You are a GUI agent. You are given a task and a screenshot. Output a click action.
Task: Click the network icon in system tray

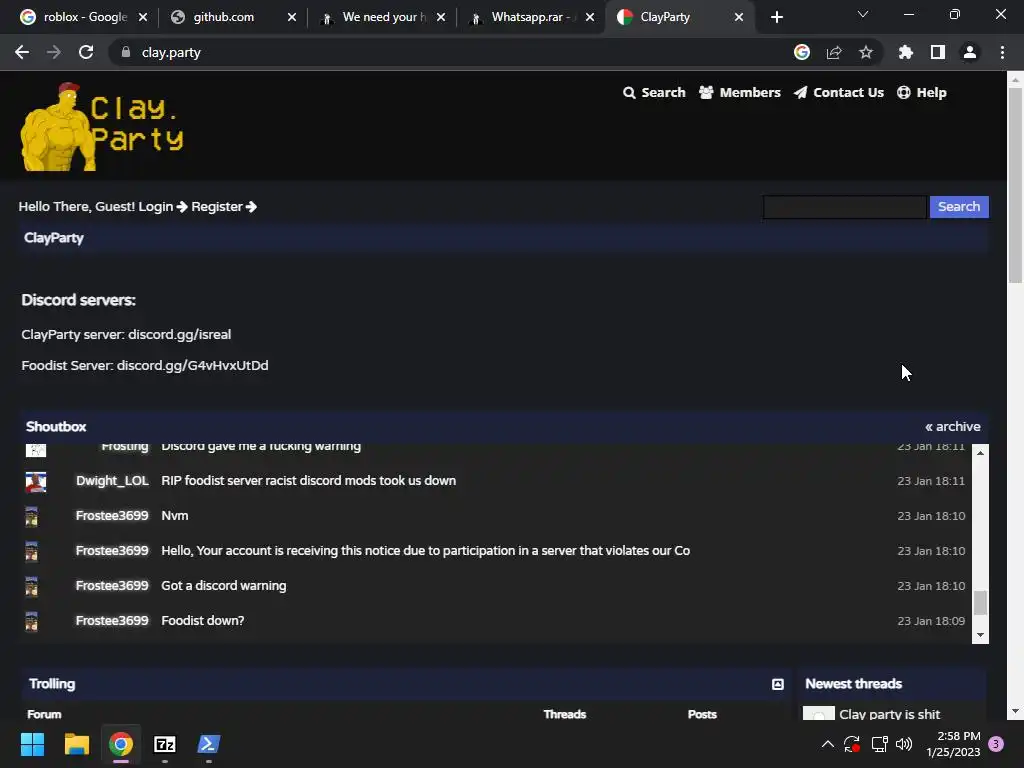point(879,744)
